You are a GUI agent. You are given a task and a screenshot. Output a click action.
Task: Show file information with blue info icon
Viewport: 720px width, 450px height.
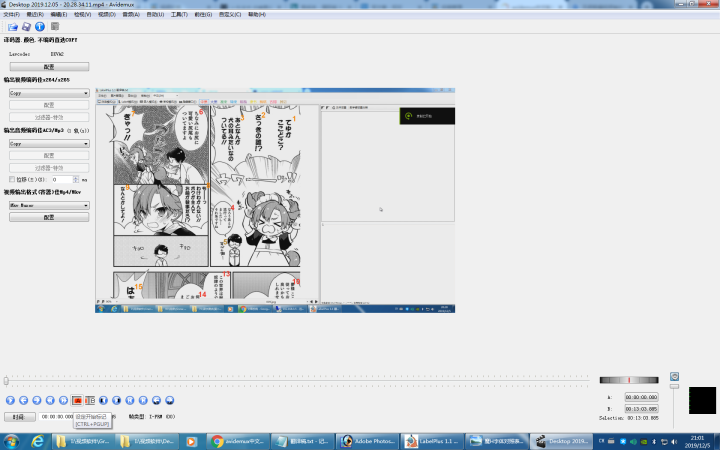(40, 27)
